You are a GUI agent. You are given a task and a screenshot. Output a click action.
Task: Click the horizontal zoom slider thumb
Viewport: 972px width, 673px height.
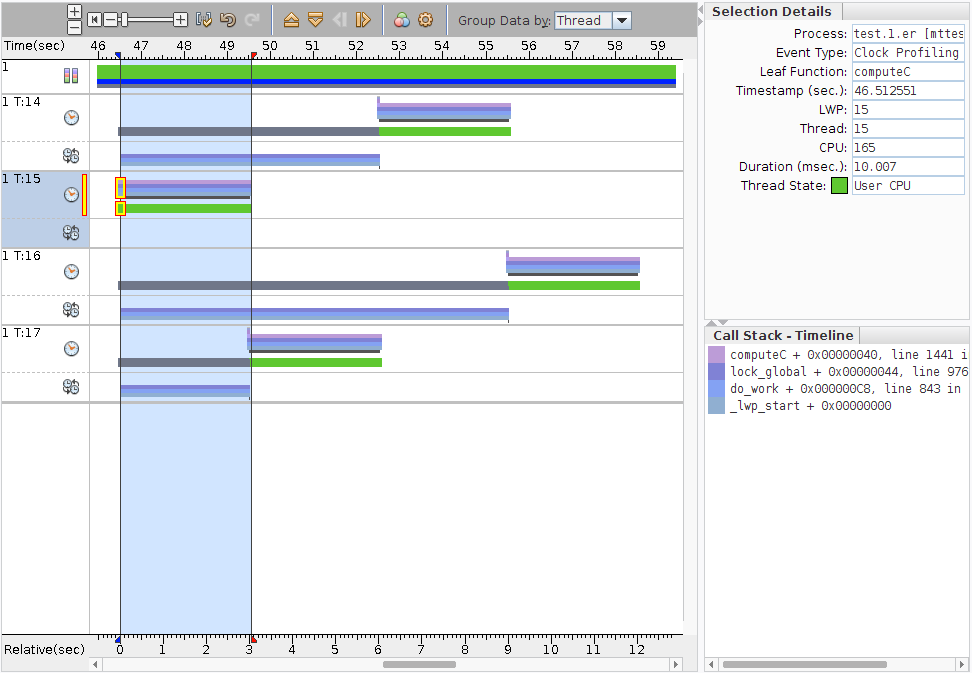click(x=125, y=20)
